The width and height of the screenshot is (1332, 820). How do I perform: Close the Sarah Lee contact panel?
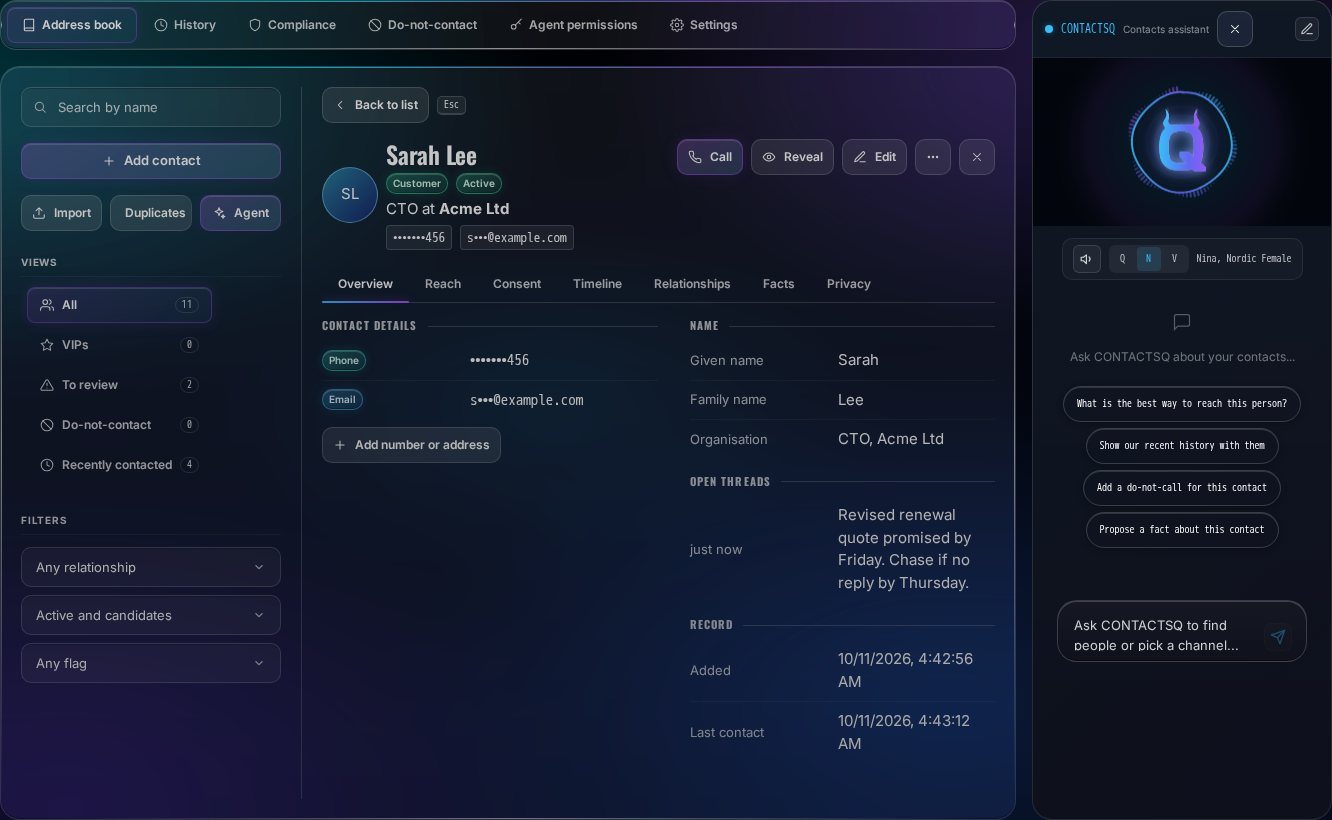coord(977,157)
